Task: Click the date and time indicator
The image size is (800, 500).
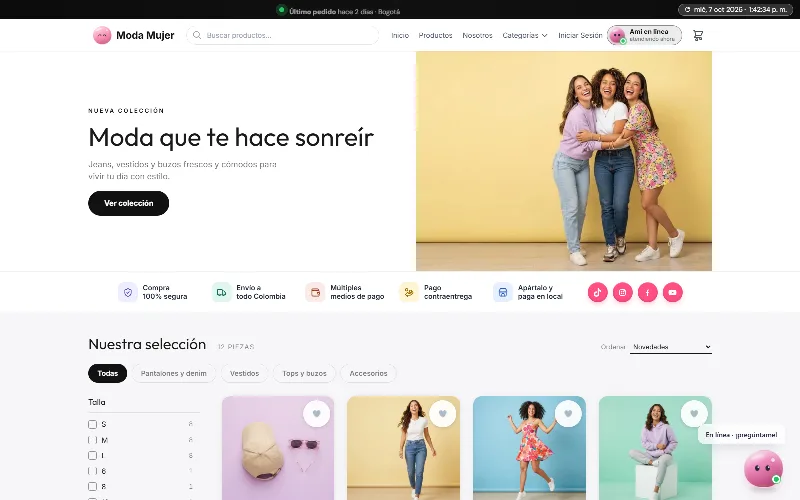Action: pos(736,10)
